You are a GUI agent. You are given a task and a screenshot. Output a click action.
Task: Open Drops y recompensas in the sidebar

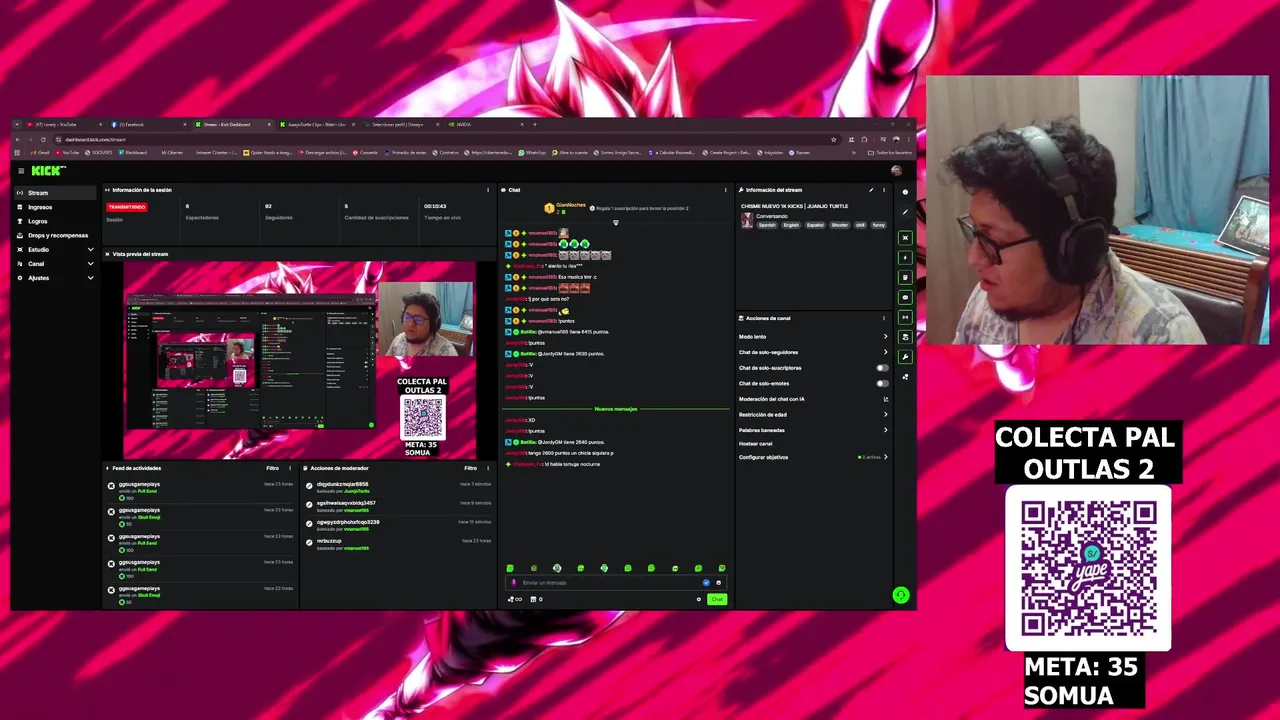click(55, 235)
